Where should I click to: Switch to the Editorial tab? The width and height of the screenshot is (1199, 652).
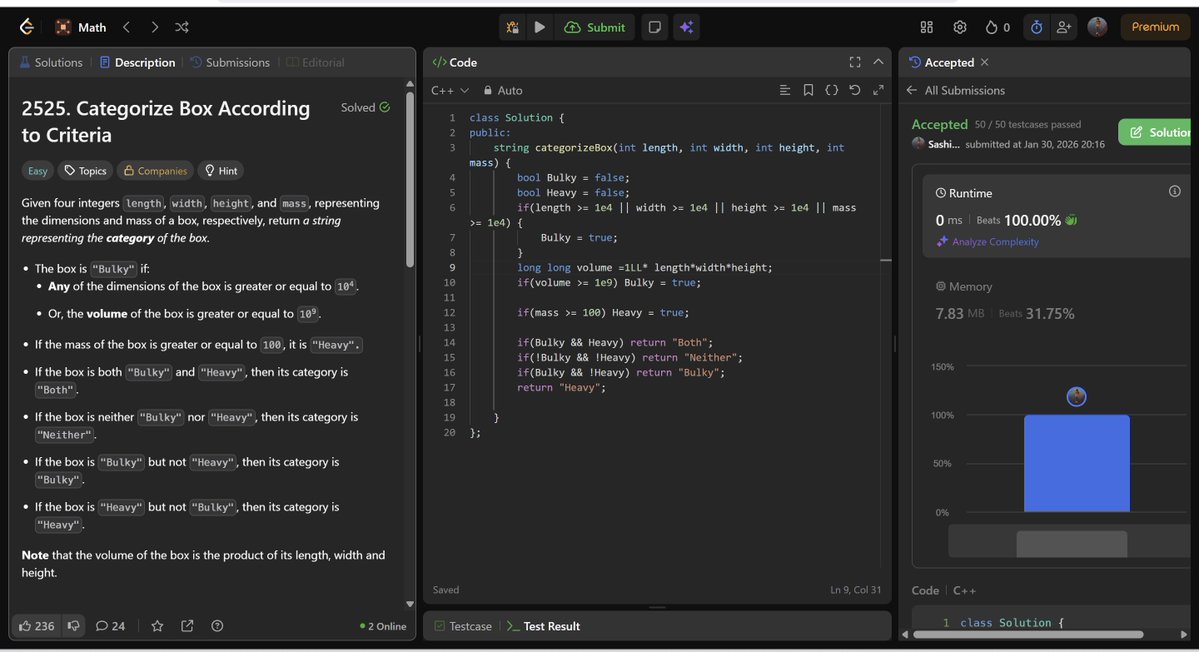click(315, 63)
